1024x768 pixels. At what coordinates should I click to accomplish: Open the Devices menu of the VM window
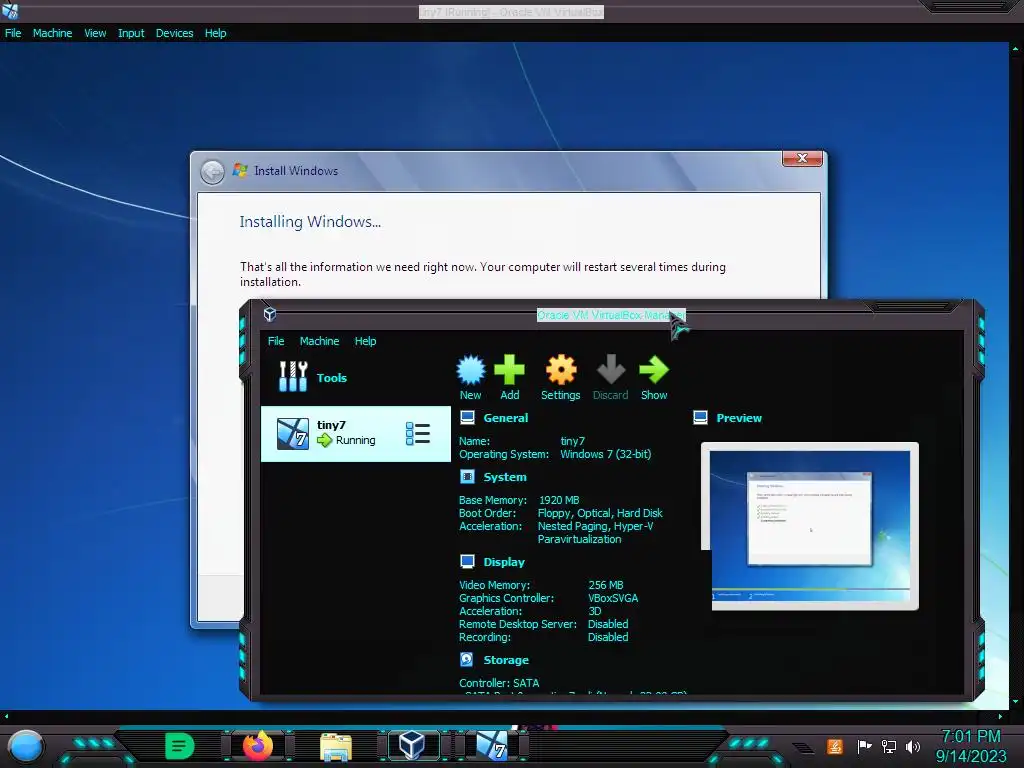[x=174, y=33]
